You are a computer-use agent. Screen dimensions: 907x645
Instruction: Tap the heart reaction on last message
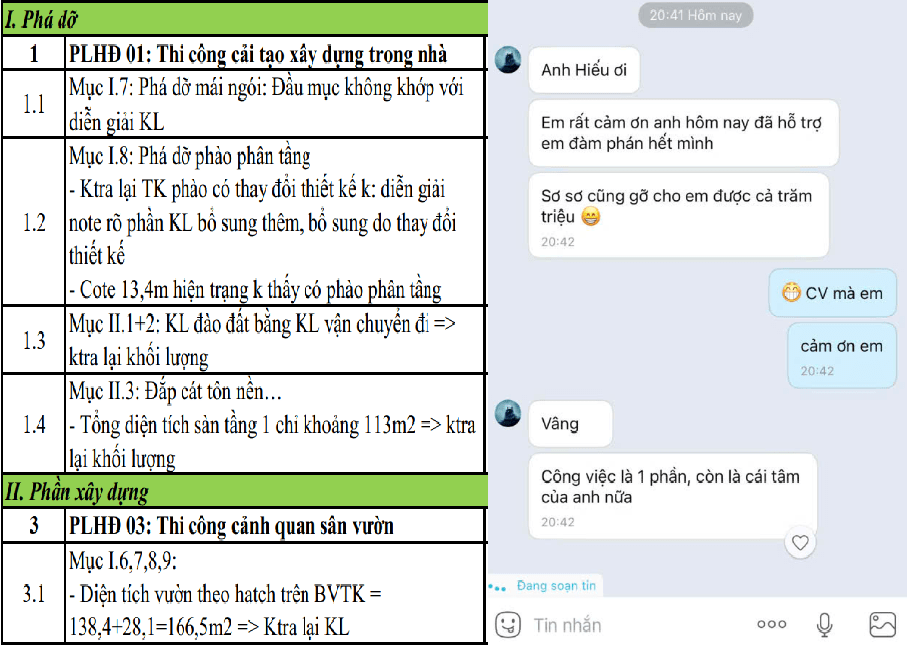click(x=800, y=543)
